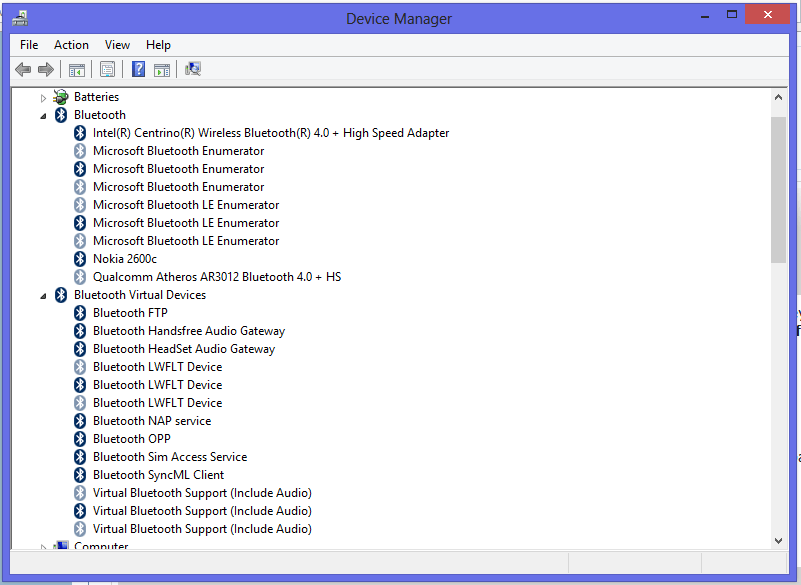Select the non-dimmed "Microsoft Bluetooth LE Enumerator" entry
Screen dimensions: 801x585
(x=186, y=223)
